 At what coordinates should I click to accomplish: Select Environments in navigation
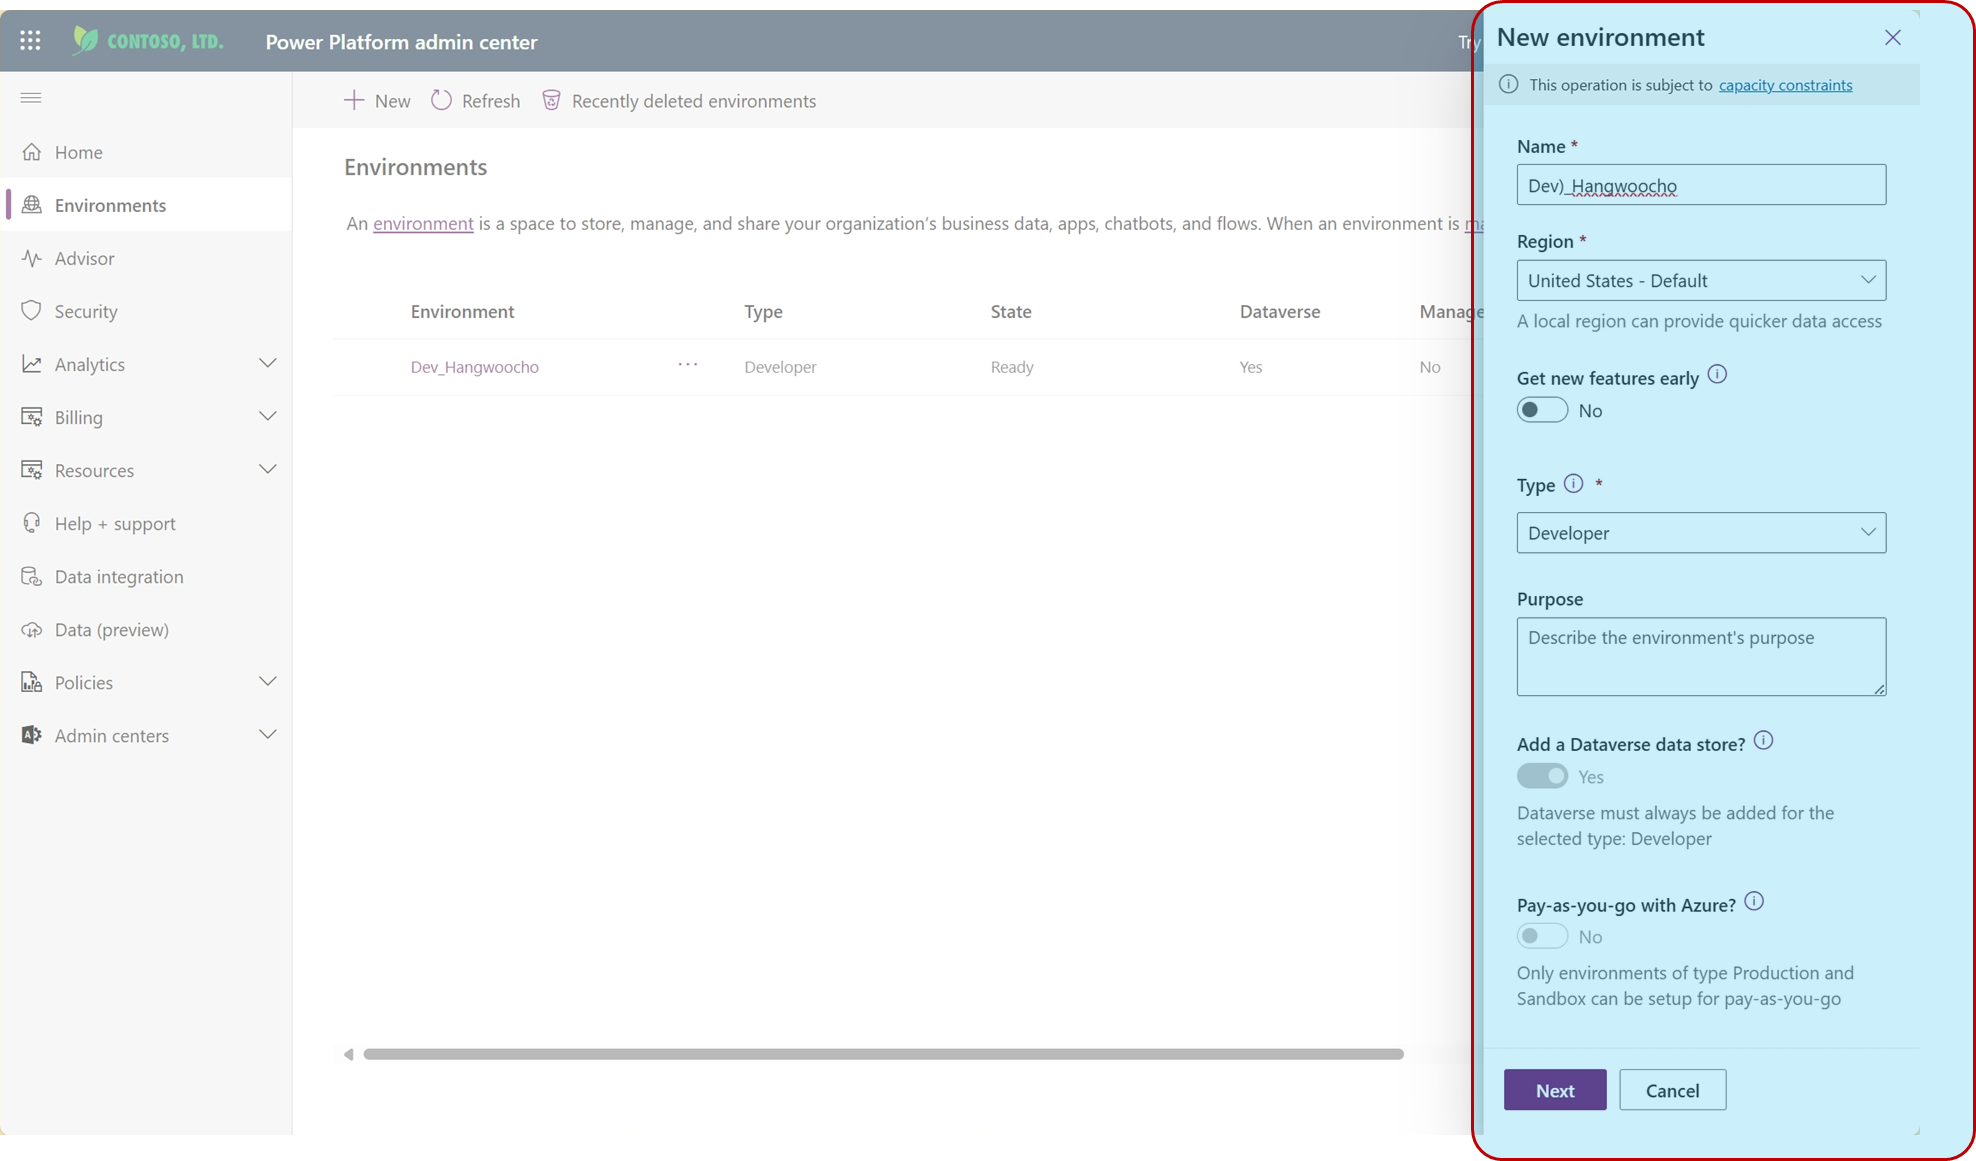point(148,205)
